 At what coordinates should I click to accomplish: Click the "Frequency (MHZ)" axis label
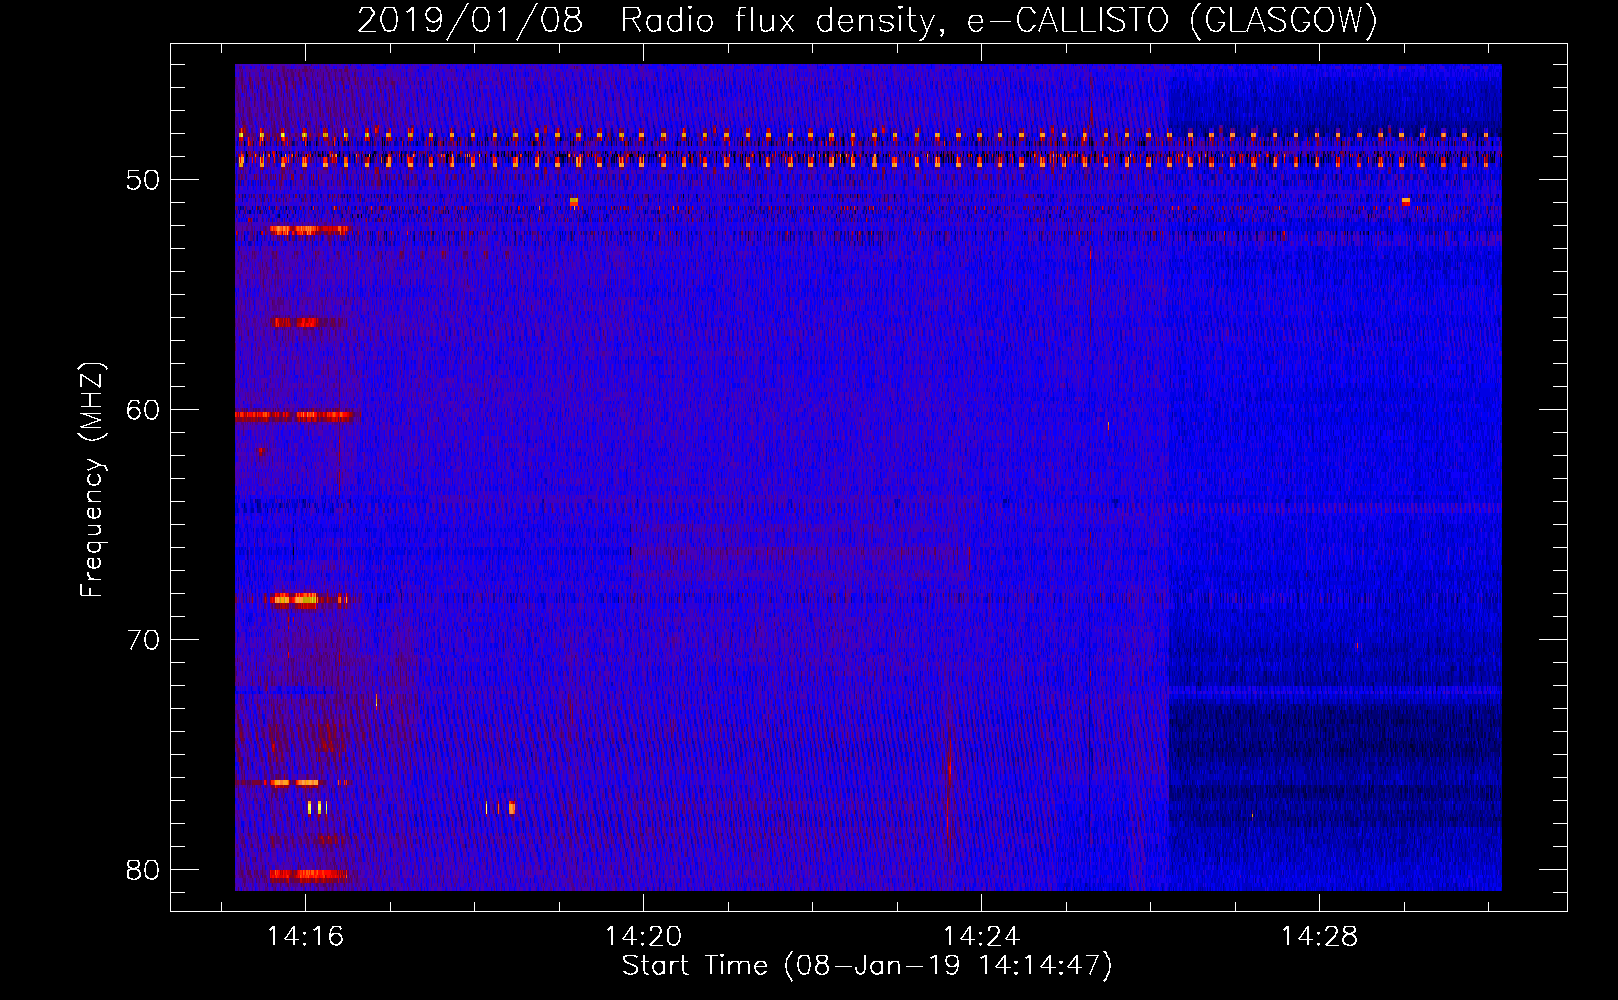tap(92, 480)
